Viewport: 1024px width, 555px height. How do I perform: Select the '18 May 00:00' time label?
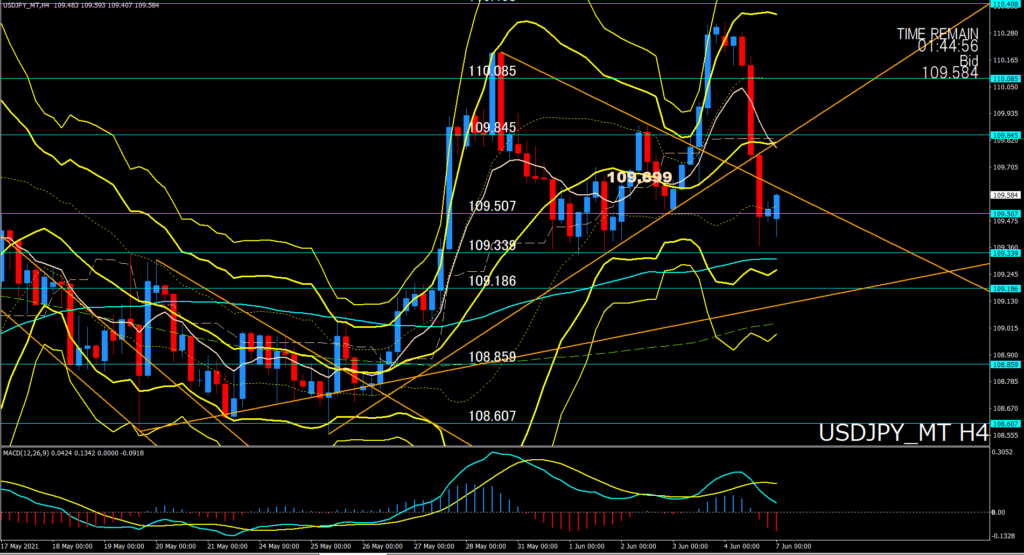[x=72, y=546]
